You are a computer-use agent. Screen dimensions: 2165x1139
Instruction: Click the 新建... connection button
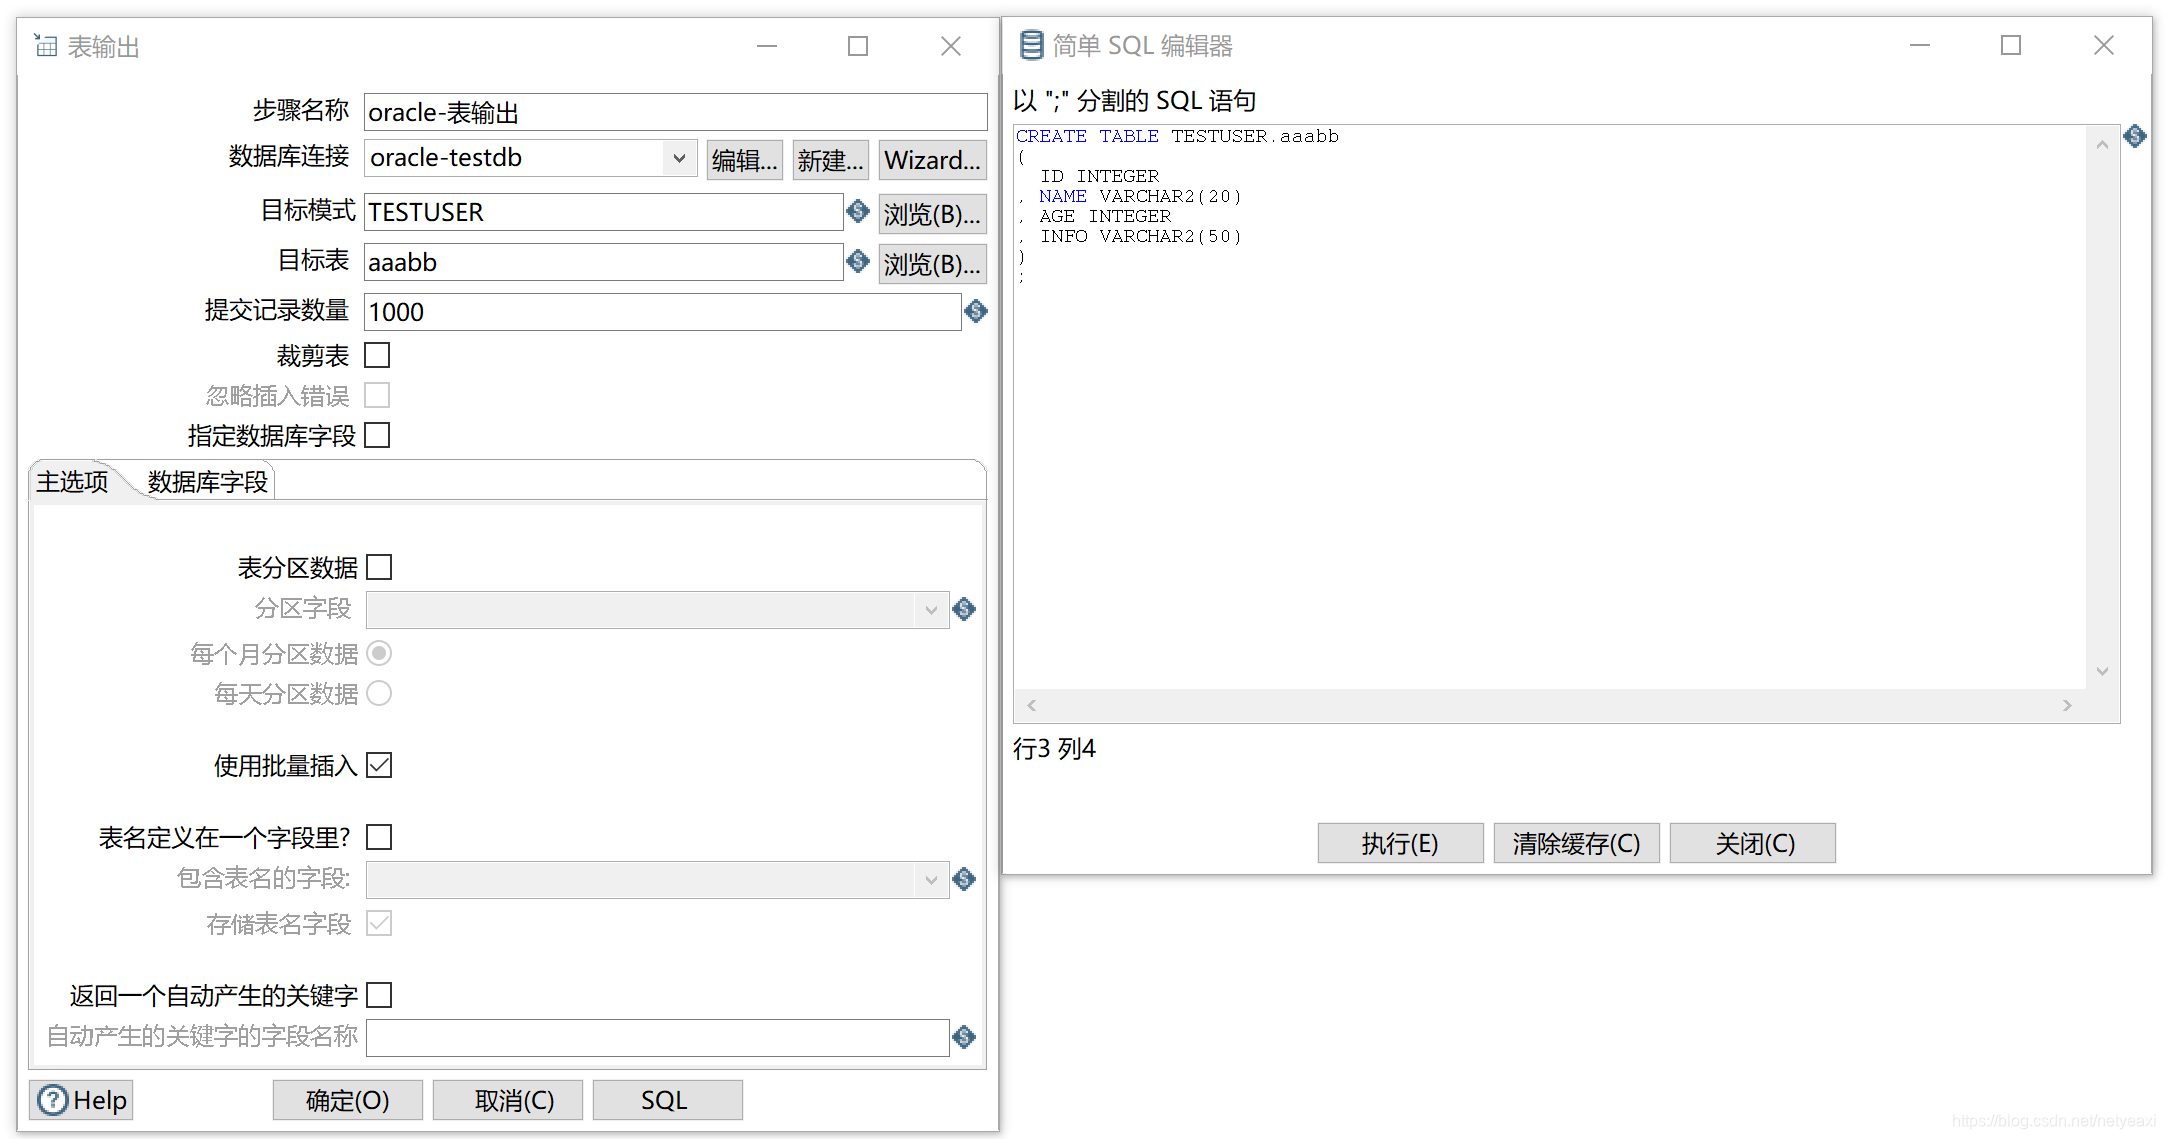(831, 160)
